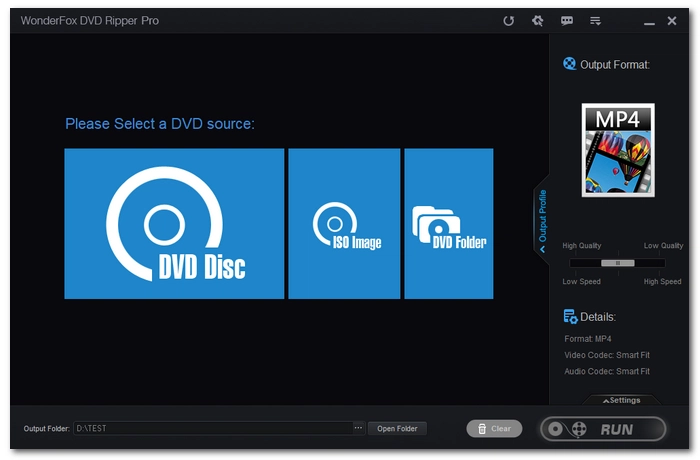Click the Details document gear icon

pos(570,317)
